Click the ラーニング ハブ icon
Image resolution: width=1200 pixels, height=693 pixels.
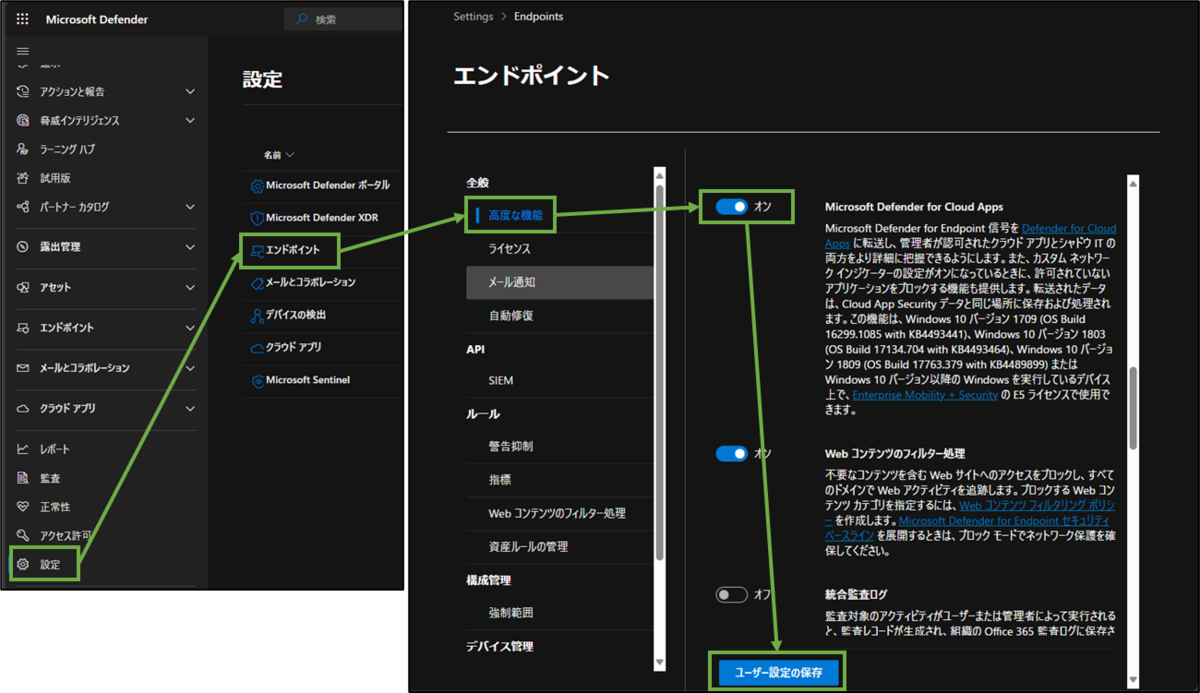click(23, 149)
